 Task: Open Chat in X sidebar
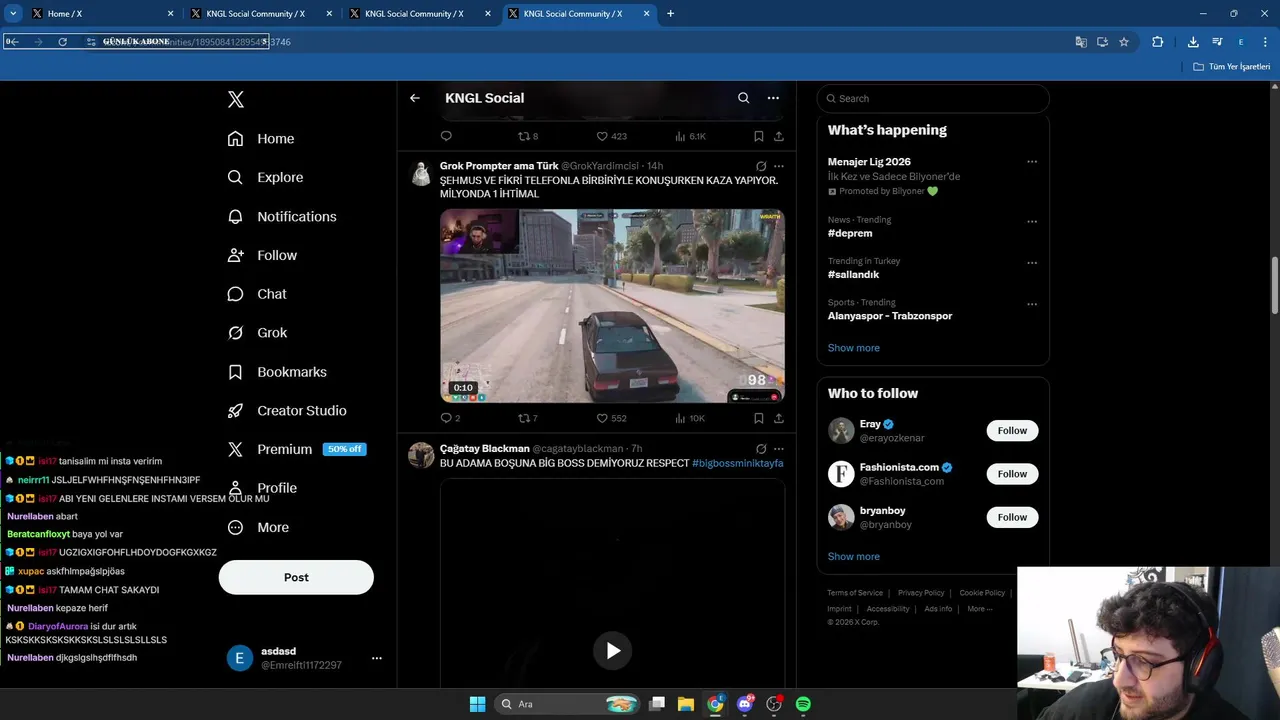(x=257, y=294)
